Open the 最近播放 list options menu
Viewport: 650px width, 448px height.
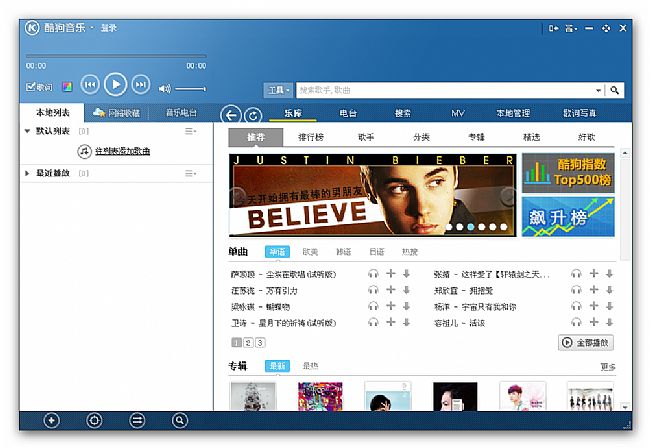(x=190, y=173)
